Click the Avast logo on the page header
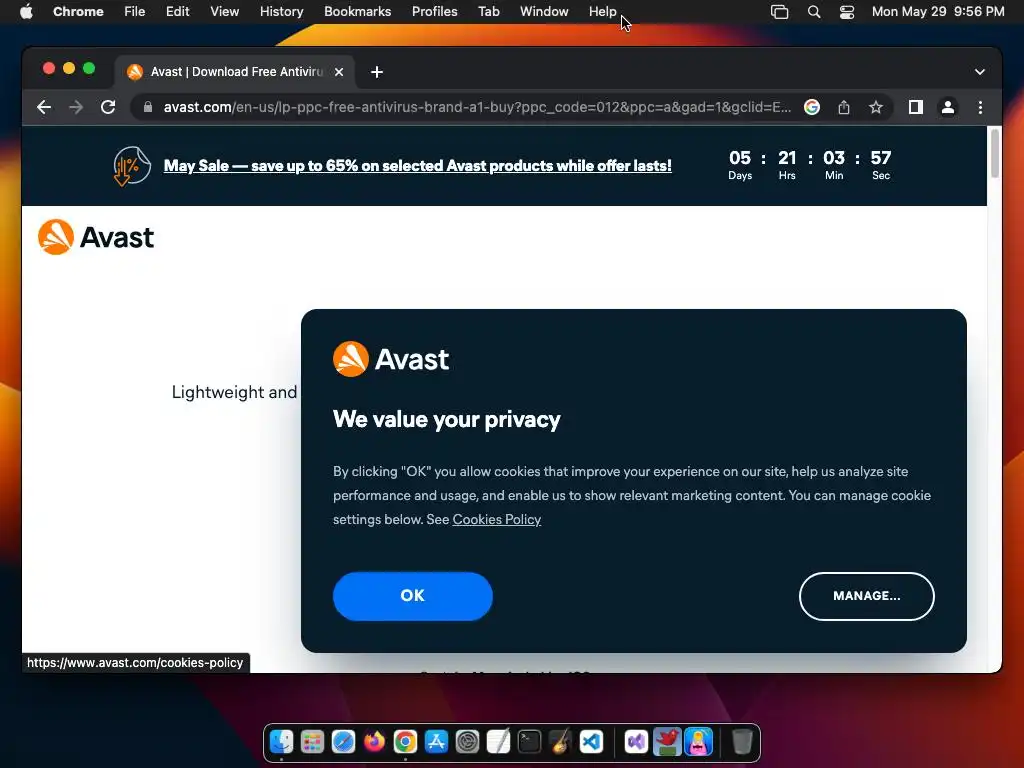The height and width of the screenshot is (768, 1024). coord(96,236)
